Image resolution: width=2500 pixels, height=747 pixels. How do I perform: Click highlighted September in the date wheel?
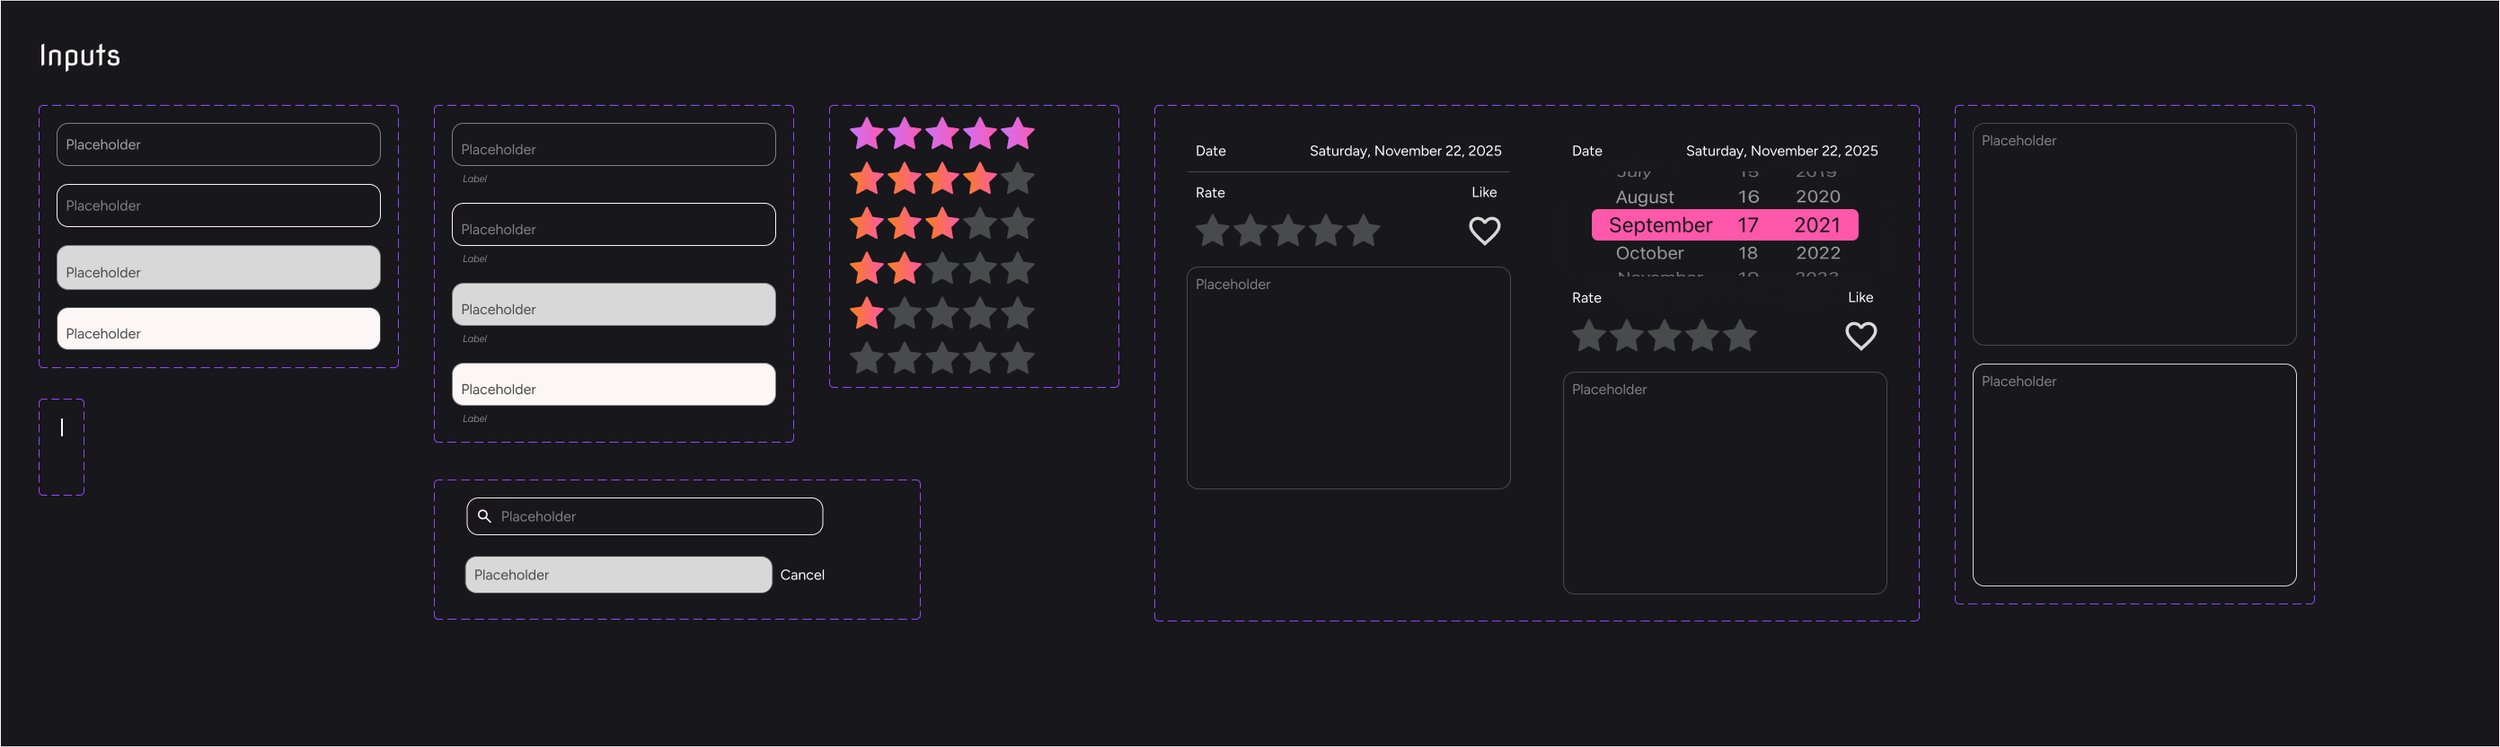point(1660,225)
